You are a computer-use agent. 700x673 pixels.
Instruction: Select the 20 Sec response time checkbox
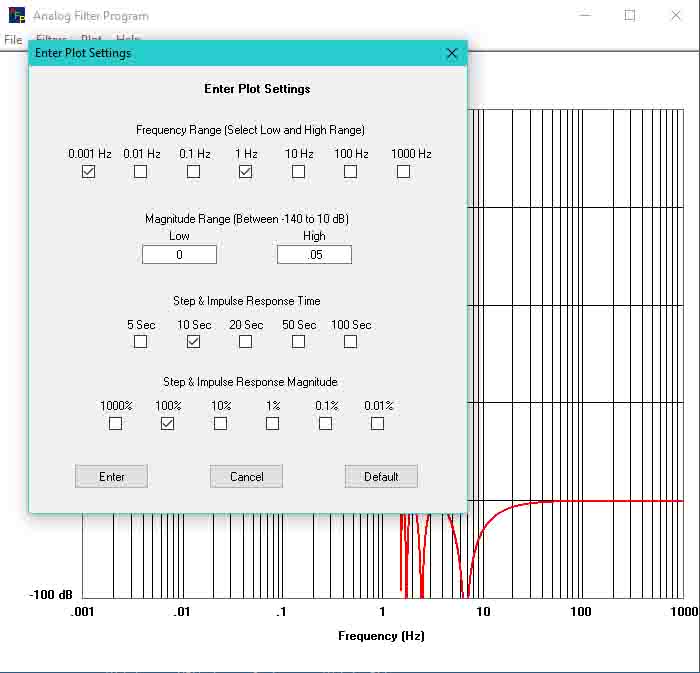[x=246, y=341]
